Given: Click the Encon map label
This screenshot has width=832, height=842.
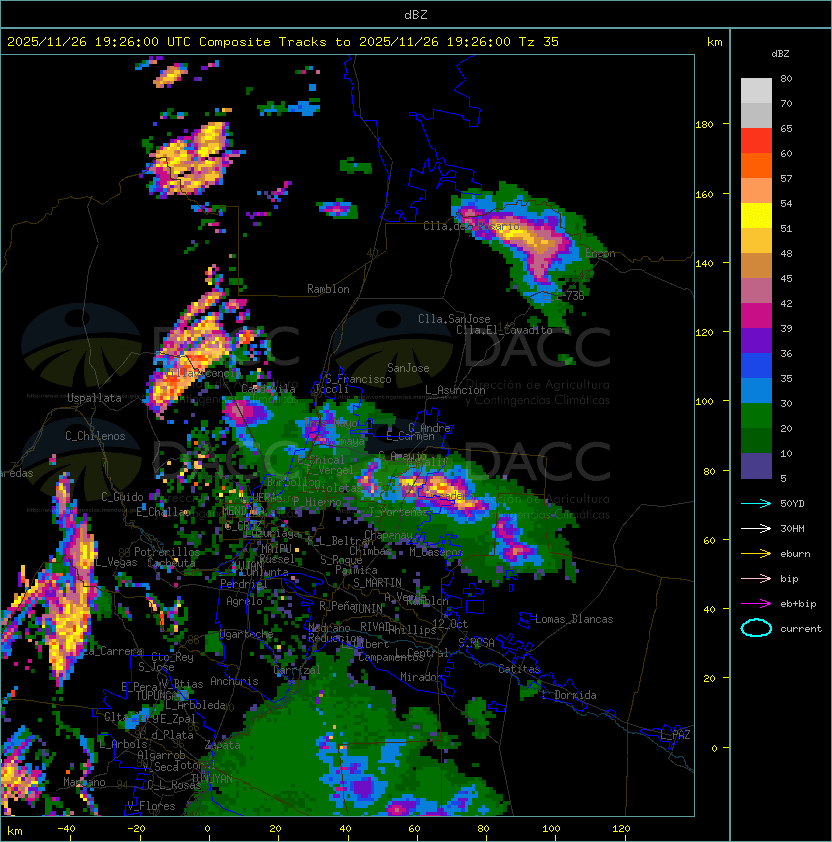Looking at the screenshot, I should click(x=601, y=253).
